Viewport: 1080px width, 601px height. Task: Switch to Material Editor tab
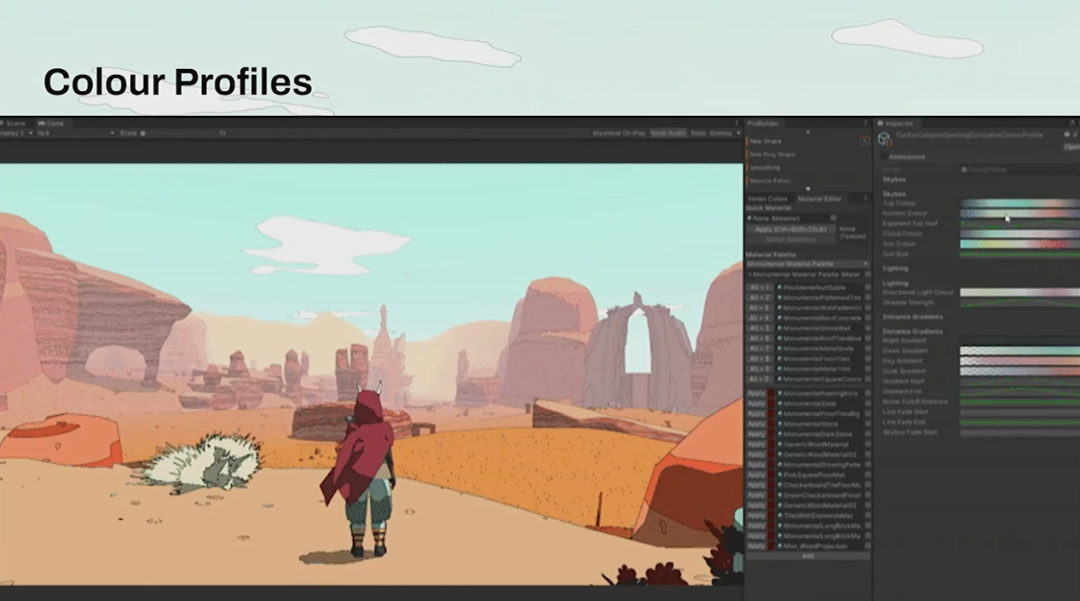[820, 198]
